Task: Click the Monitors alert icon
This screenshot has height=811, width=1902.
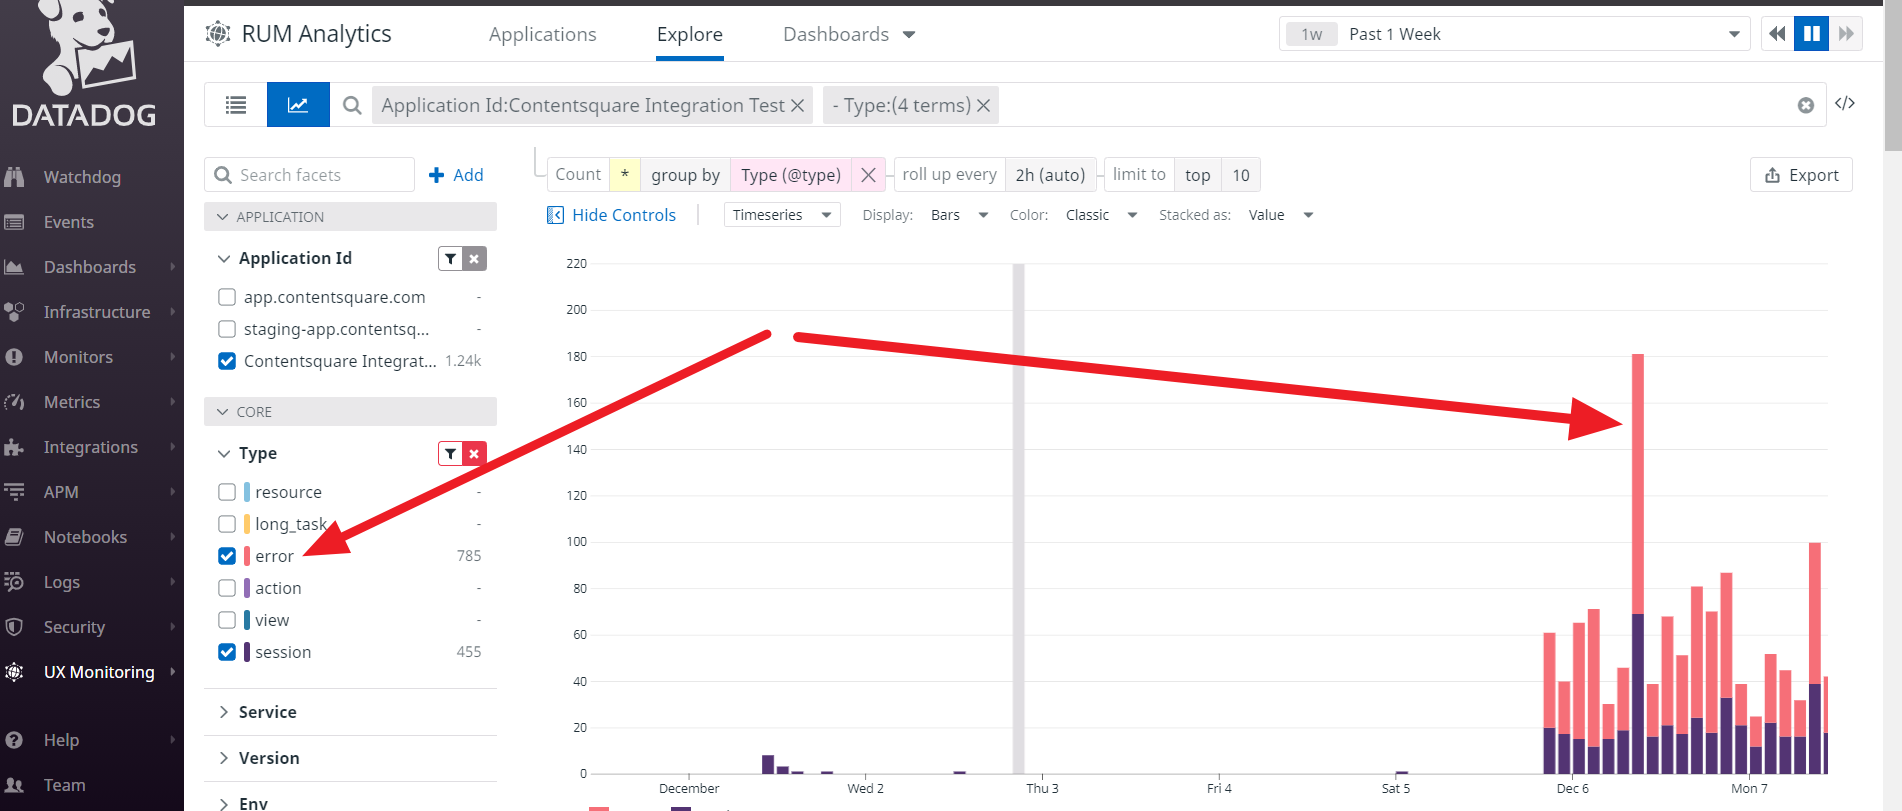Action: (14, 357)
